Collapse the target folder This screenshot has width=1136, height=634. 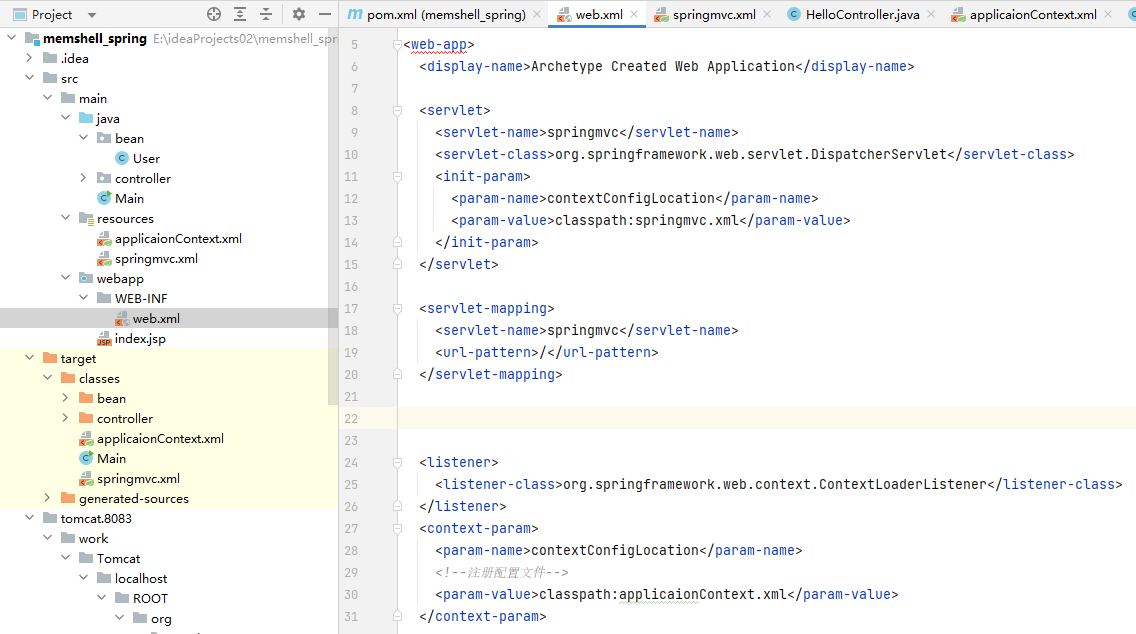coord(30,358)
